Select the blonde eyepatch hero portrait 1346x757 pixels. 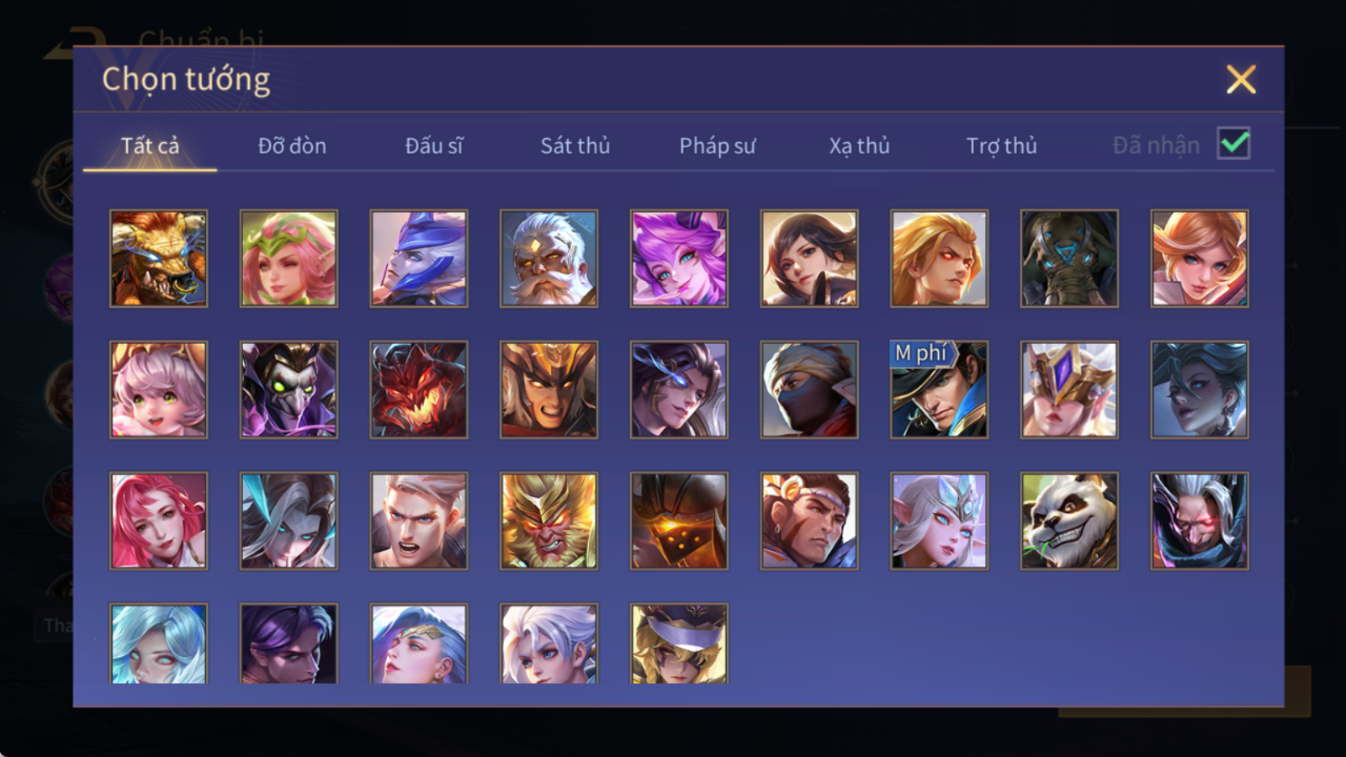coord(679,644)
